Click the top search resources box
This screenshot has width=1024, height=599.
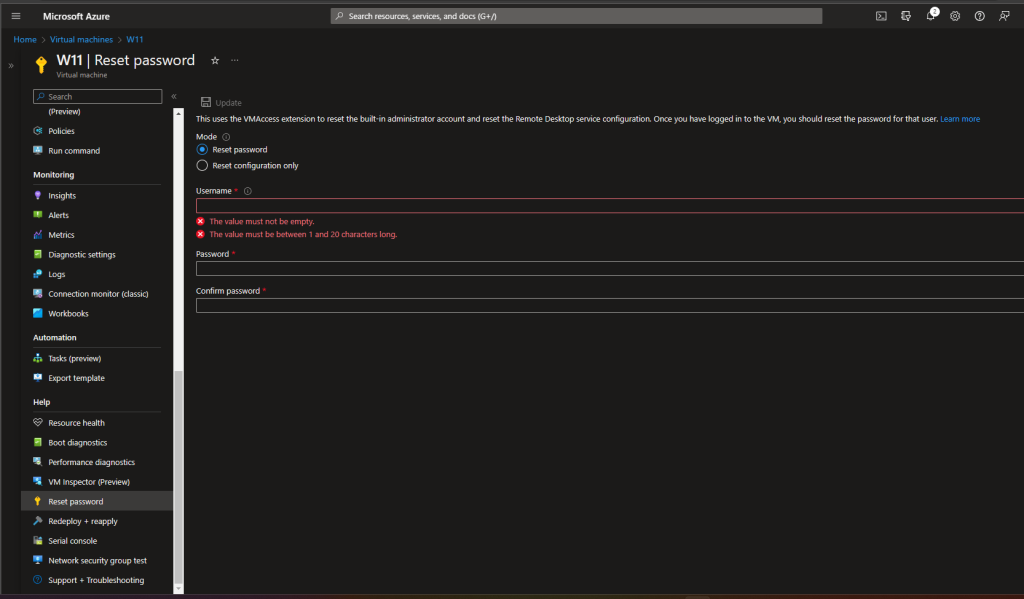576,16
